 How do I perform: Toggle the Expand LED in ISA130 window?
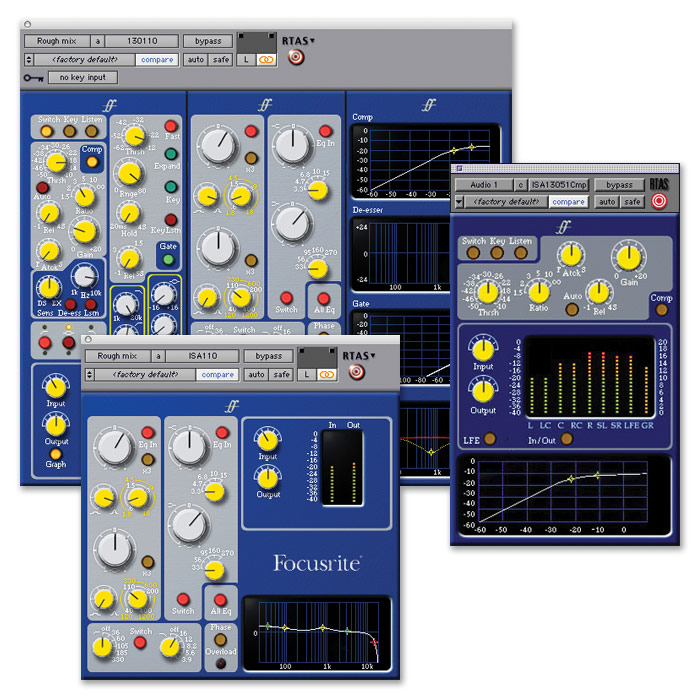click(x=171, y=154)
